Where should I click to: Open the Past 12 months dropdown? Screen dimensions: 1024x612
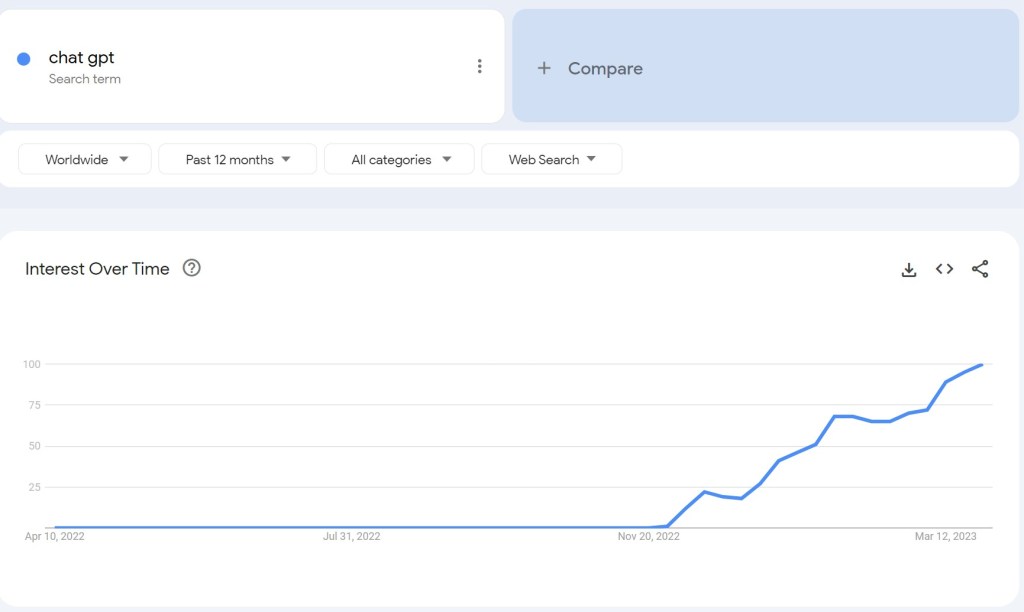pos(237,159)
